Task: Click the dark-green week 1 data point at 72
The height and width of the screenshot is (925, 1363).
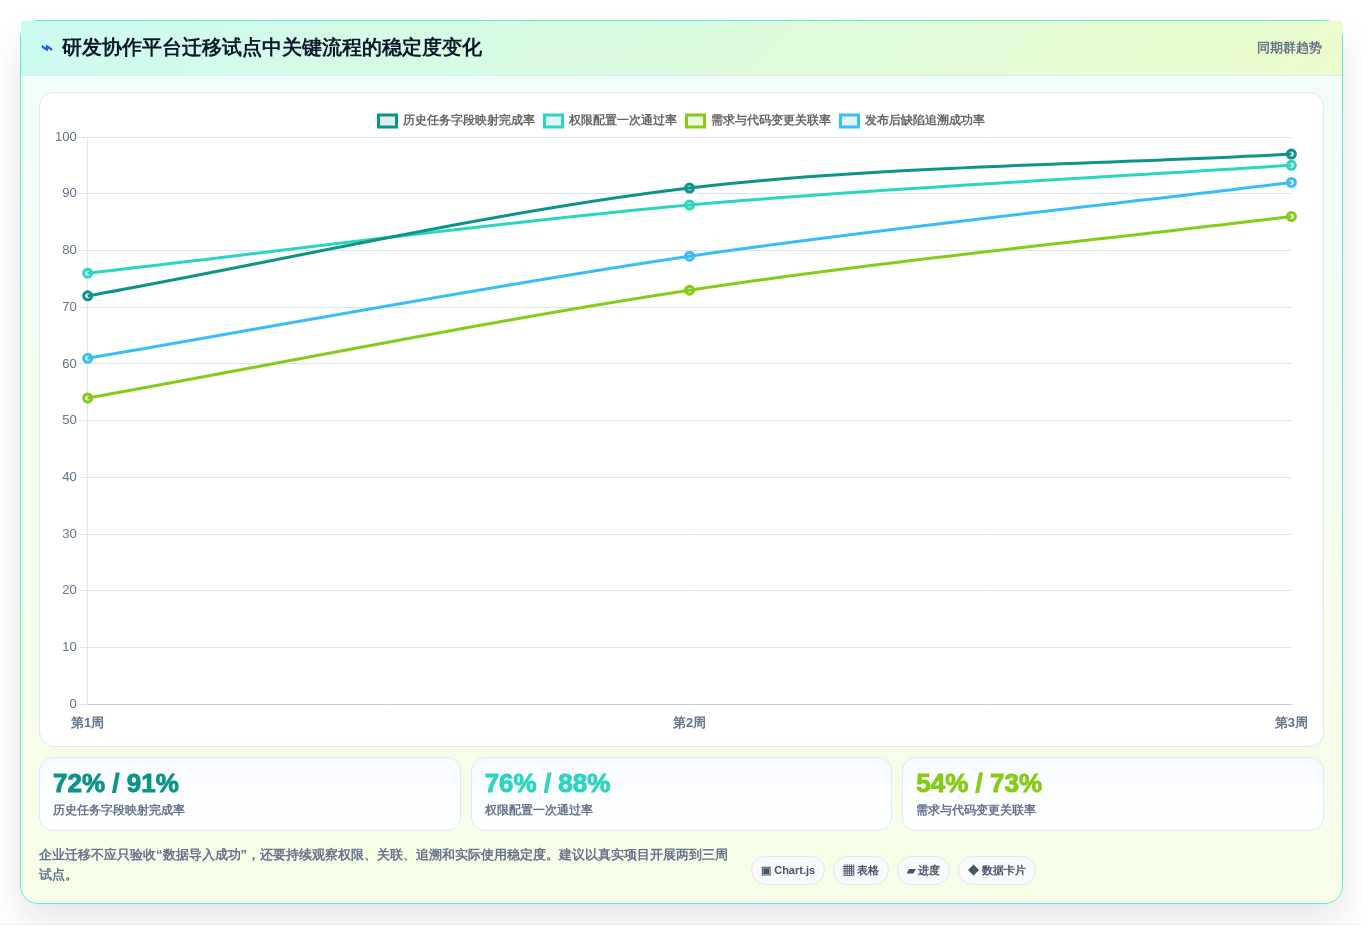Action: [x=88, y=296]
